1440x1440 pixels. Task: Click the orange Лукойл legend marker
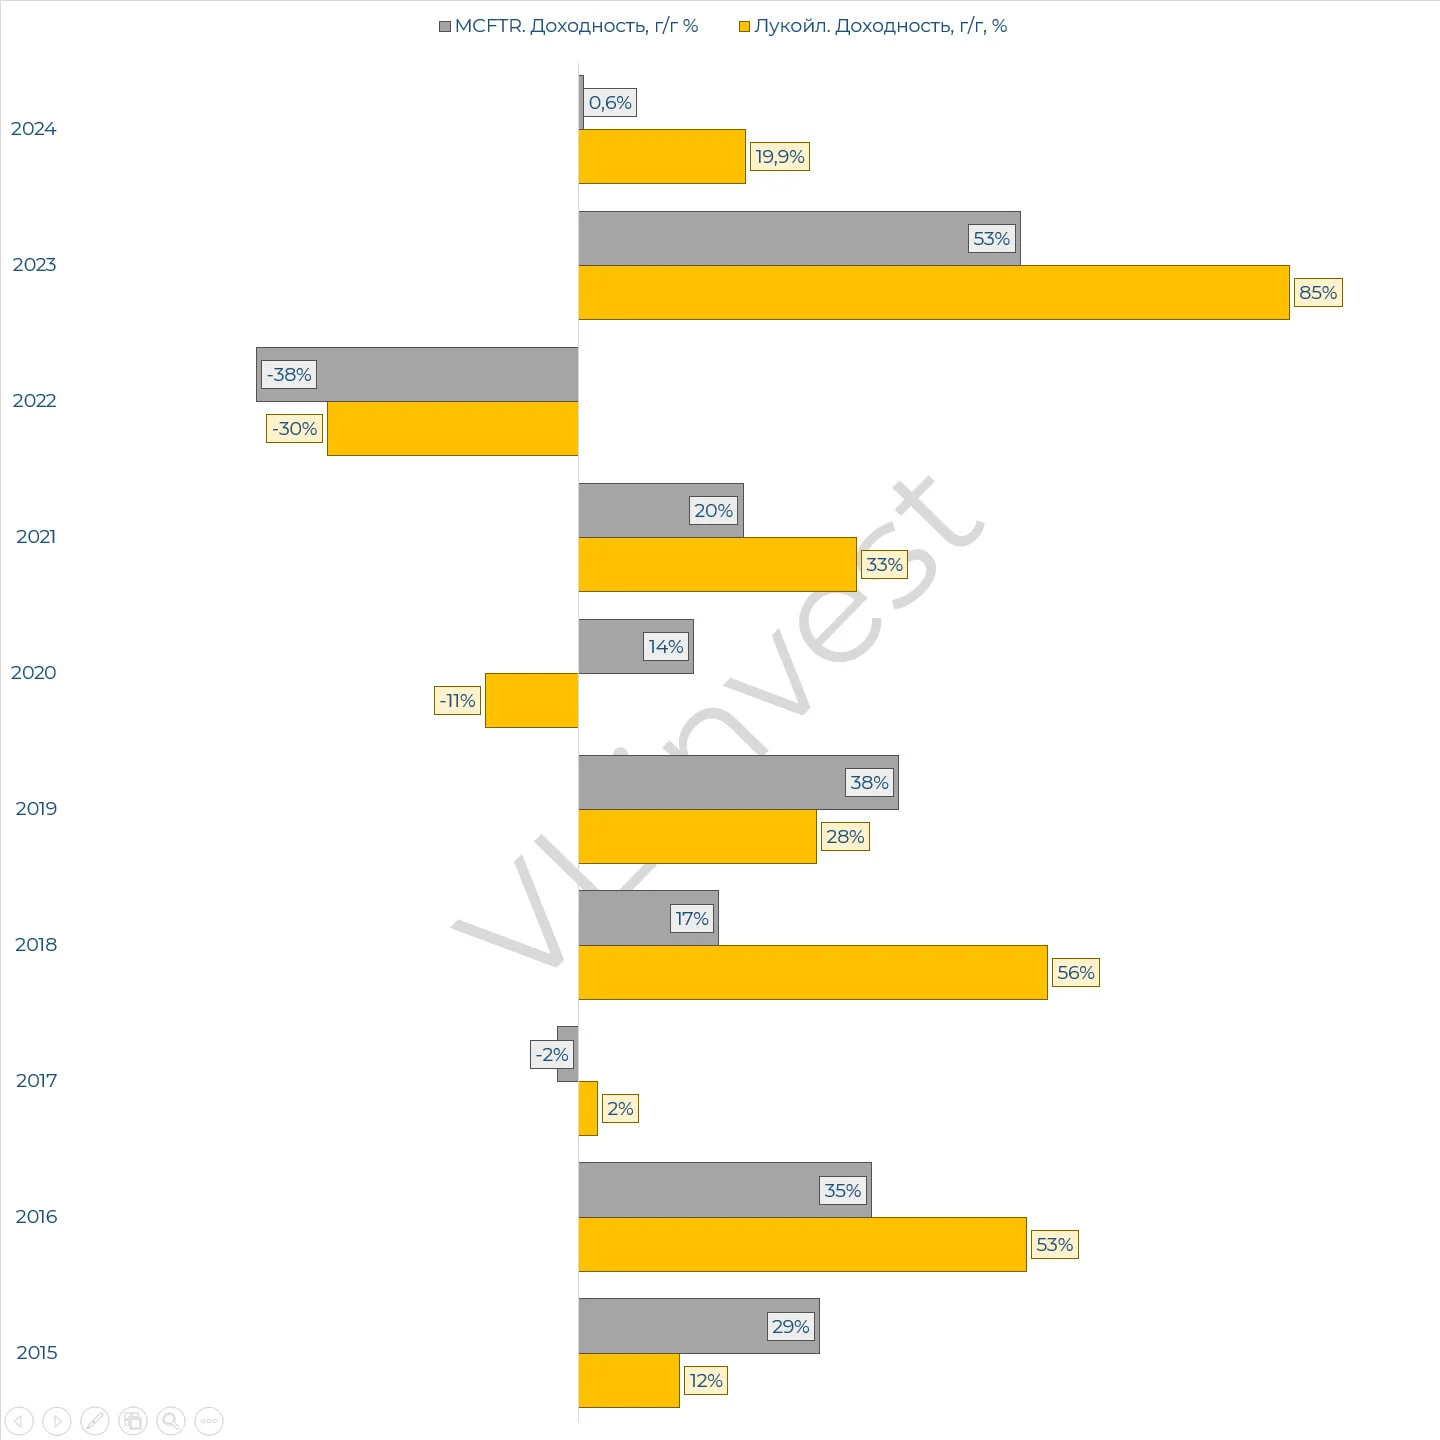point(744,26)
